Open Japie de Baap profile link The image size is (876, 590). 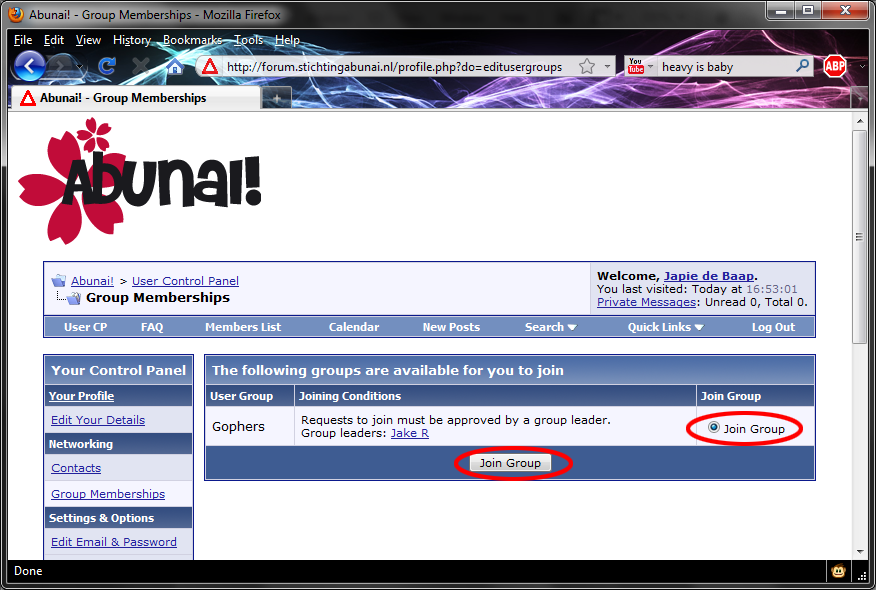coord(709,276)
